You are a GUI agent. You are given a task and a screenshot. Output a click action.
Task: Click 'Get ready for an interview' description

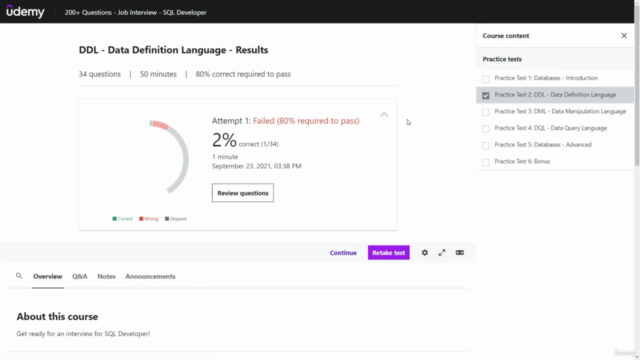pos(83,333)
